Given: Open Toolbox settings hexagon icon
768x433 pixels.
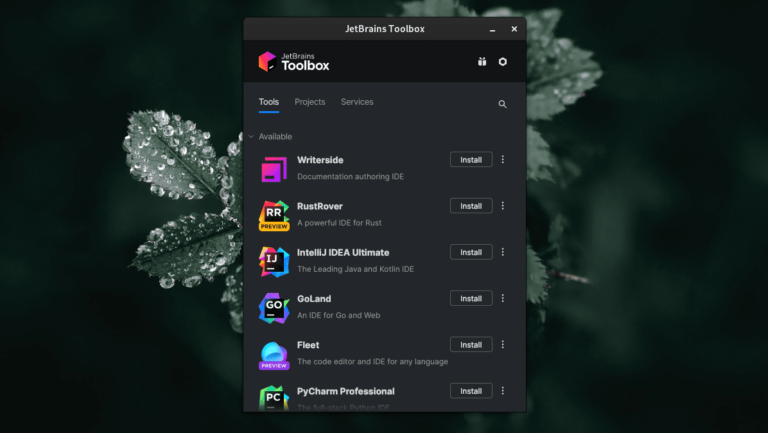Looking at the screenshot, I should click(502, 62).
